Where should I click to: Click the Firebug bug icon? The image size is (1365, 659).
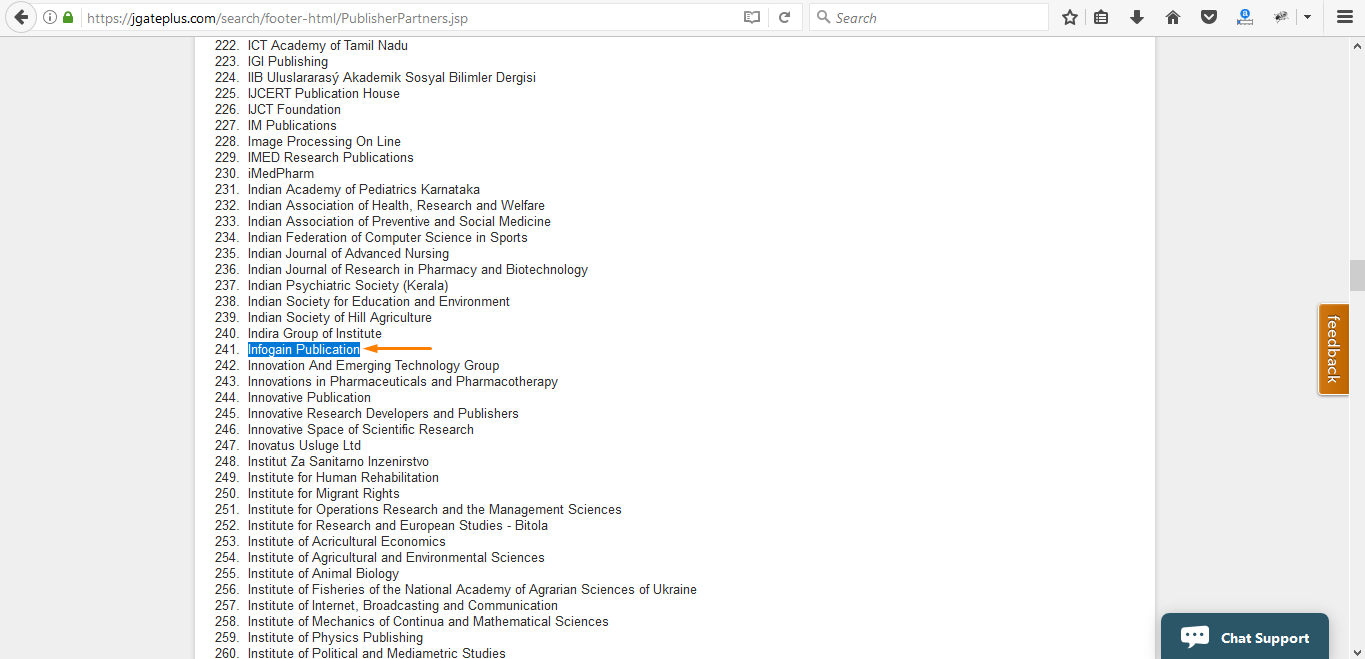pos(1280,18)
